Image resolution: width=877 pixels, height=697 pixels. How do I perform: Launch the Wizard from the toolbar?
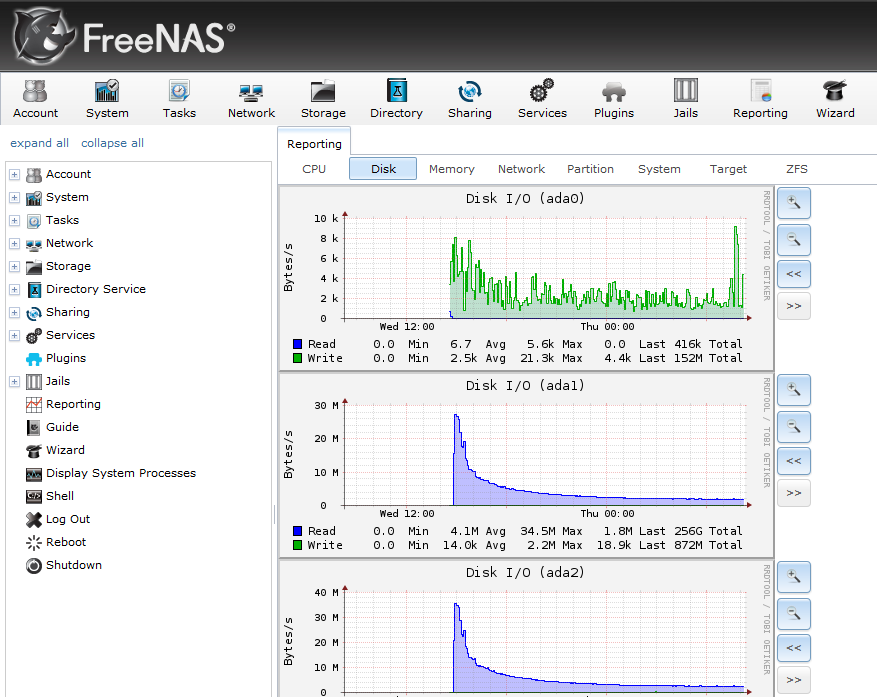point(834,100)
